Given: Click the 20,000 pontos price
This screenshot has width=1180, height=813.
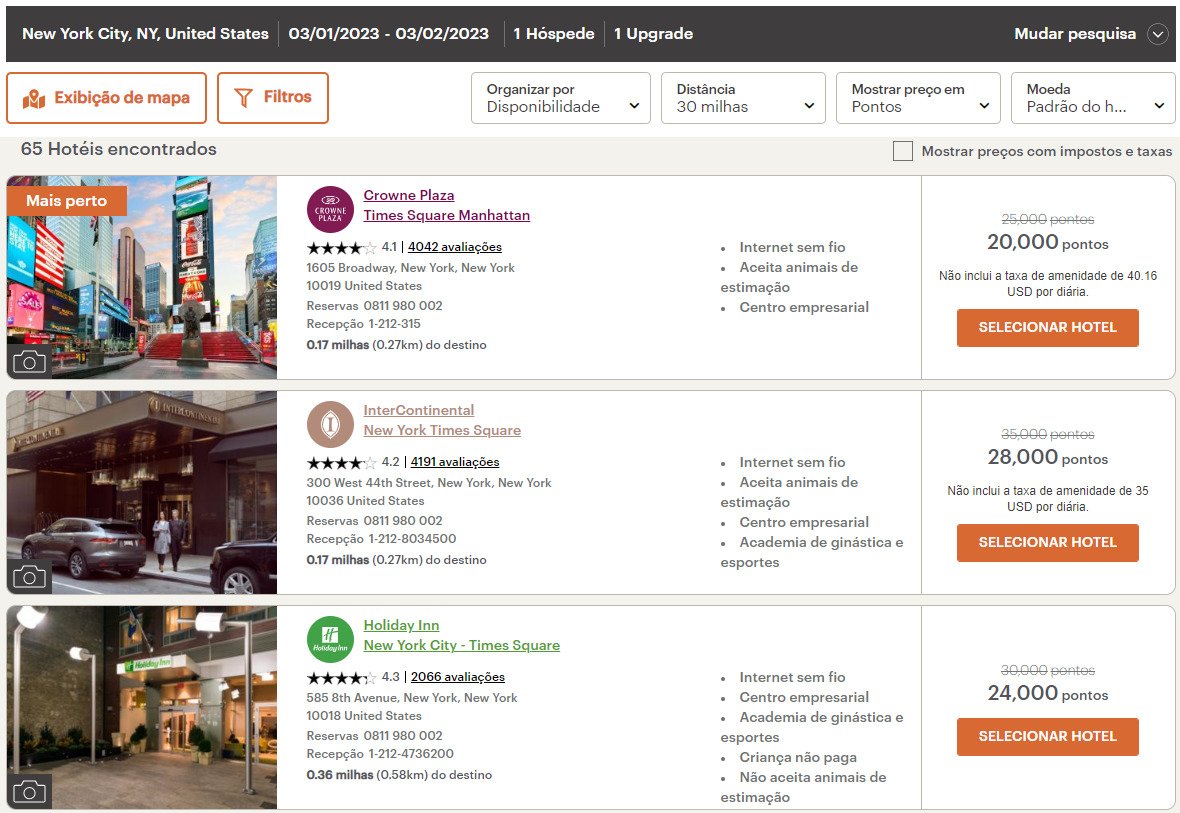Looking at the screenshot, I should (x=1048, y=242).
